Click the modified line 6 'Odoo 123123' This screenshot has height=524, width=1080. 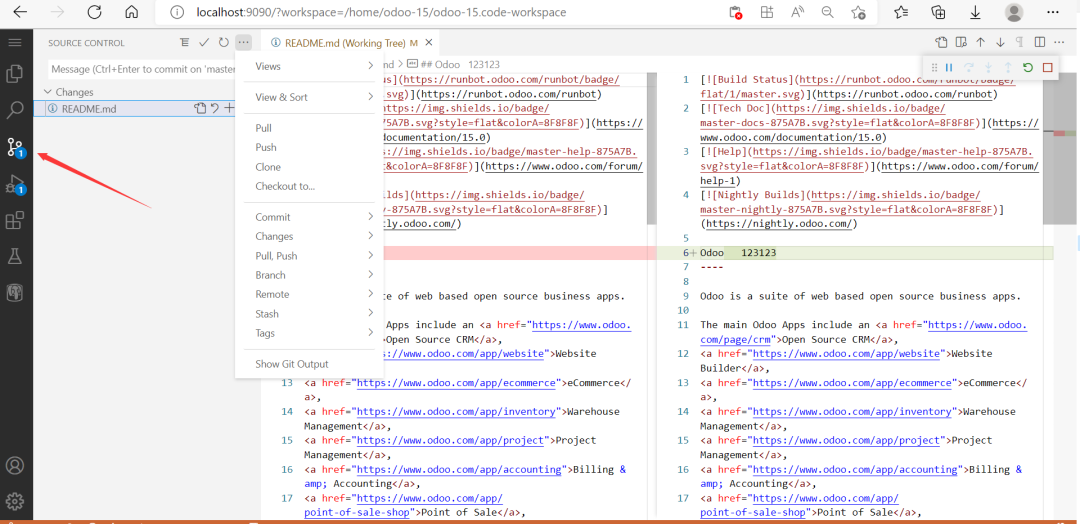pyautogui.click(x=738, y=253)
